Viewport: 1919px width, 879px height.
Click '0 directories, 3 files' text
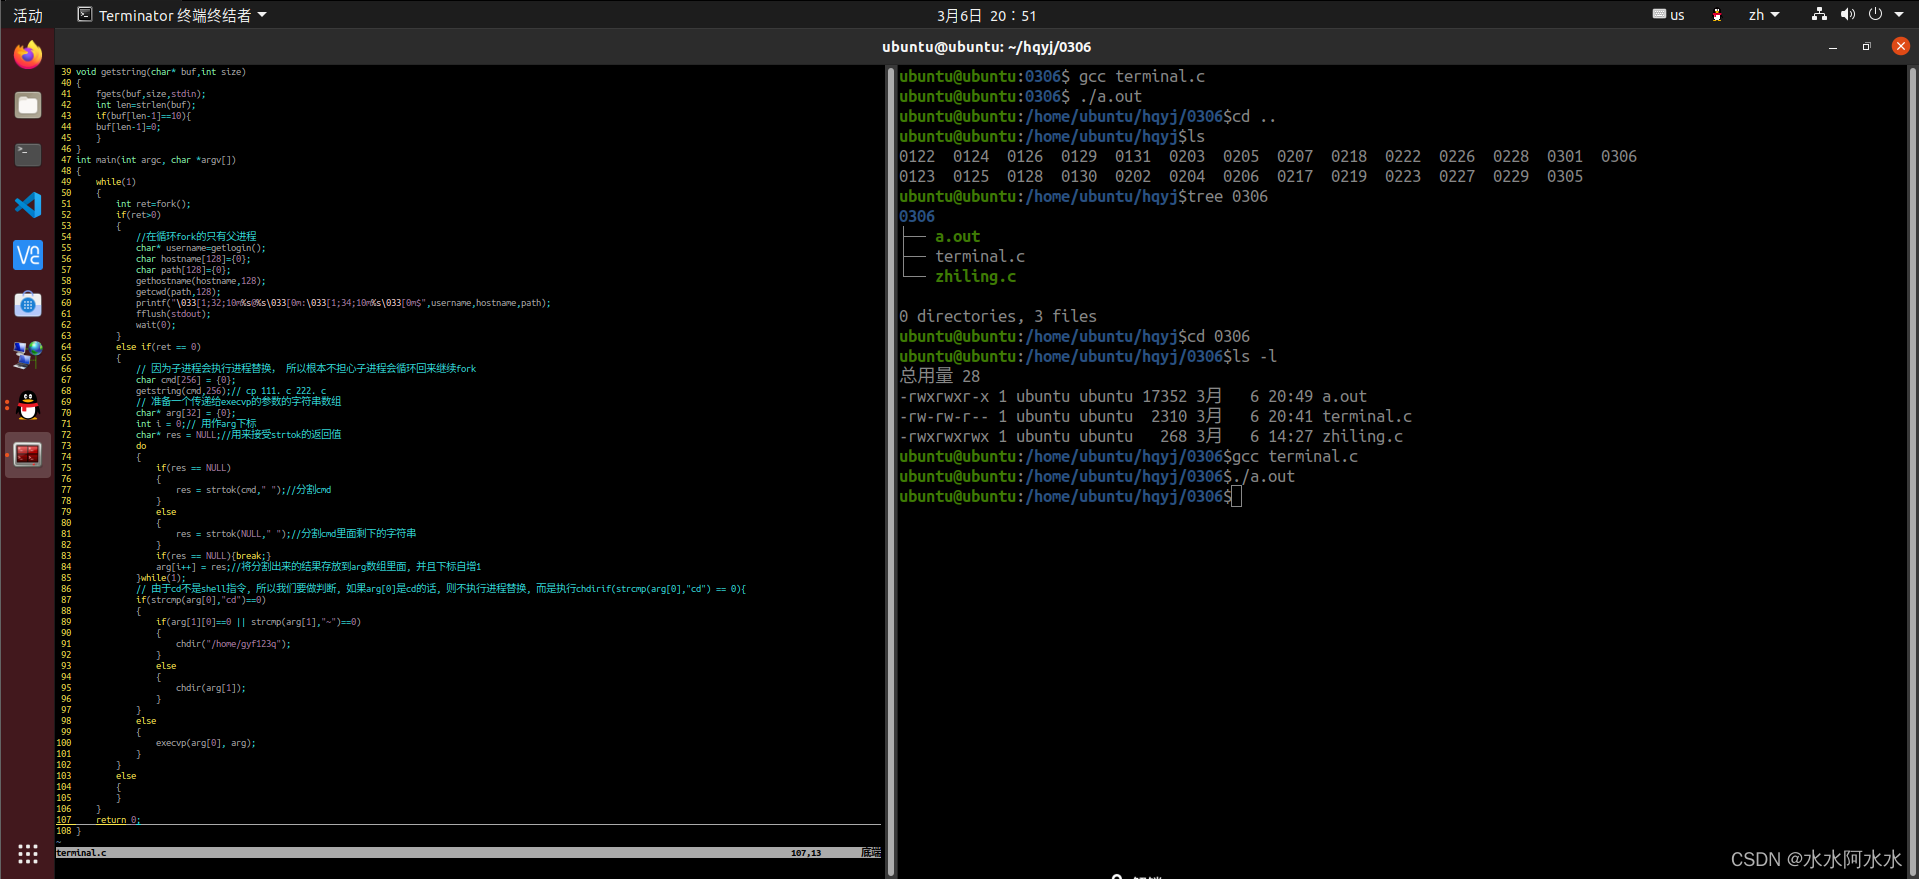(x=998, y=317)
